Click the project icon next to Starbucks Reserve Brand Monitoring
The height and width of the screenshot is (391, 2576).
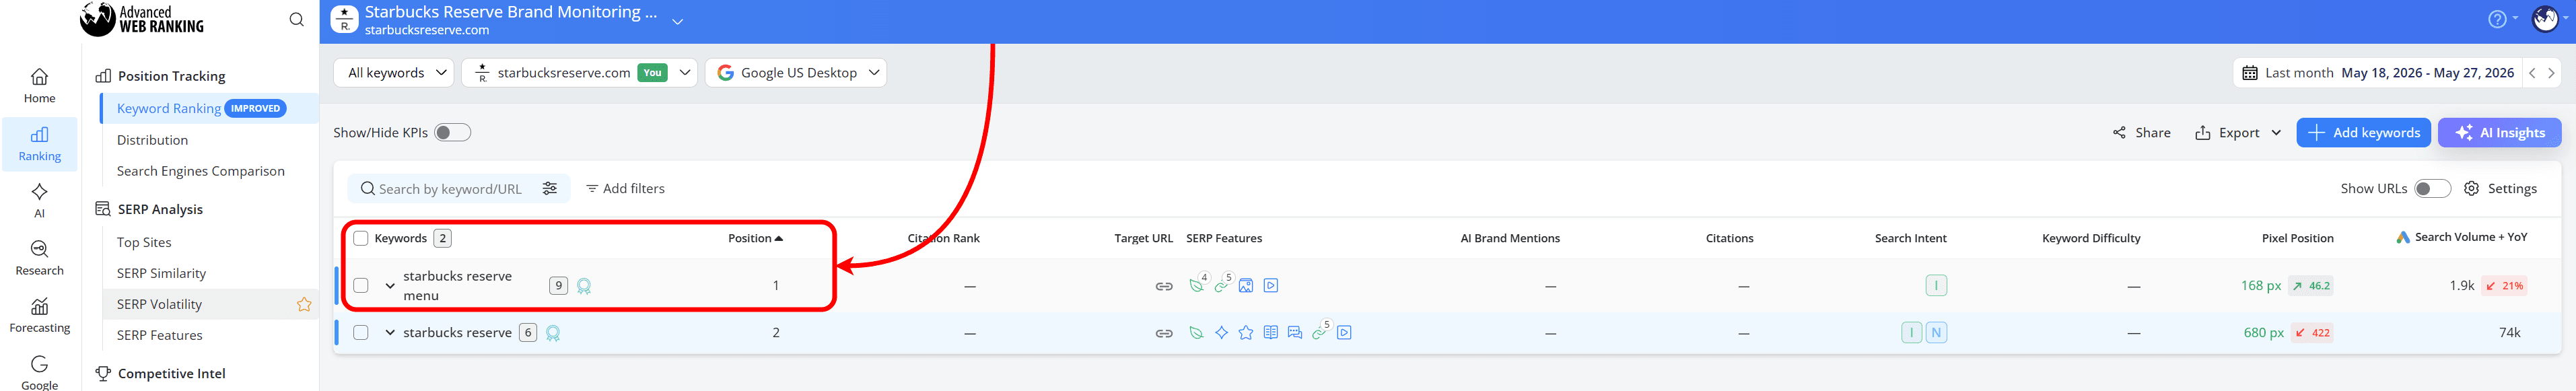[x=344, y=19]
